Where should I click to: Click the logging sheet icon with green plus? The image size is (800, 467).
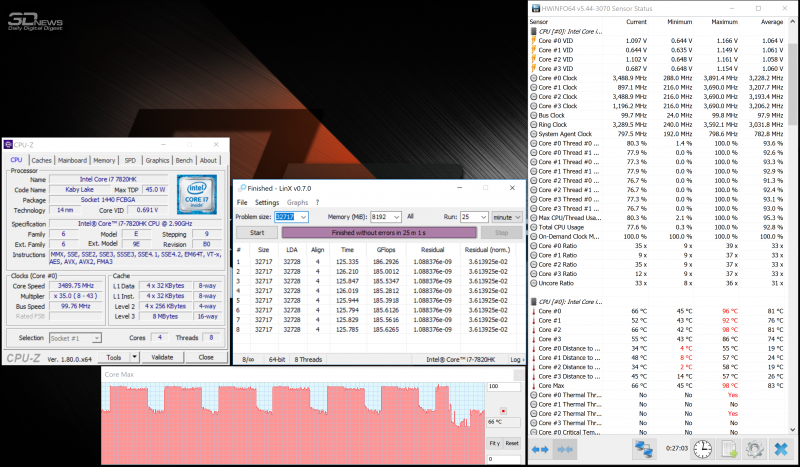729,449
